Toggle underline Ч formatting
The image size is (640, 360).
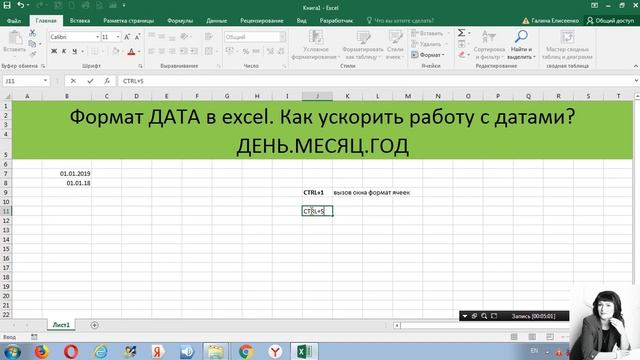point(74,51)
